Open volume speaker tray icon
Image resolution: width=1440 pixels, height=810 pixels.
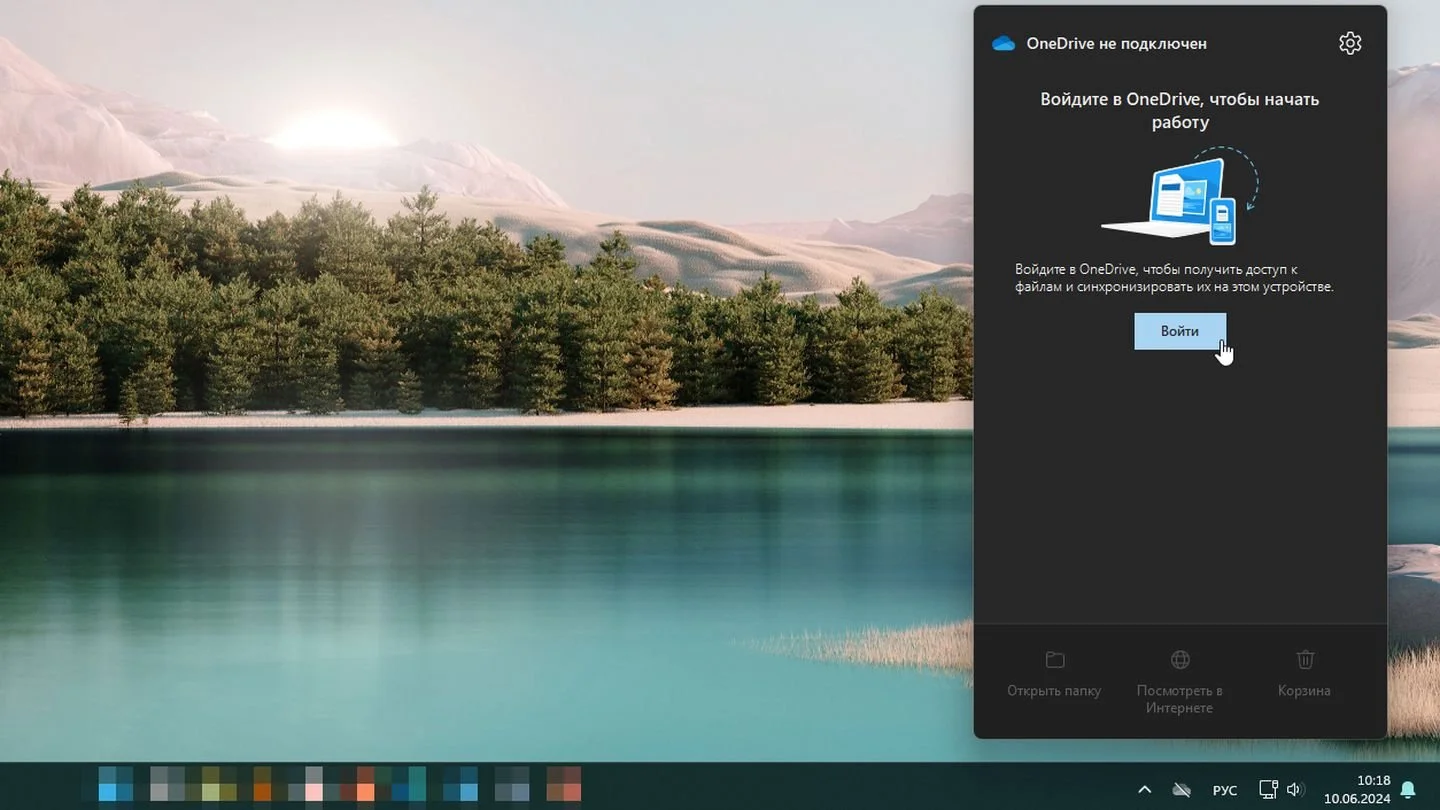tap(1296, 789)
